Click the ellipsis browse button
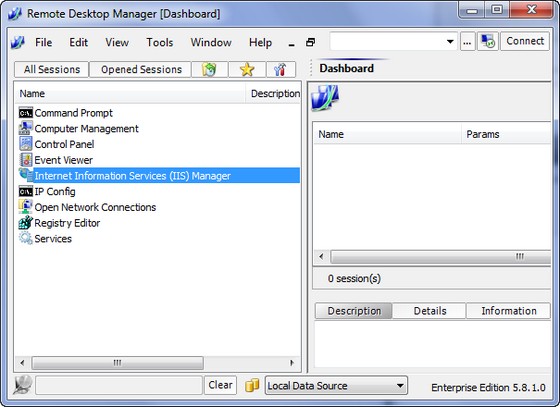The width and height of the screenshot is (560, 407). 467,41
